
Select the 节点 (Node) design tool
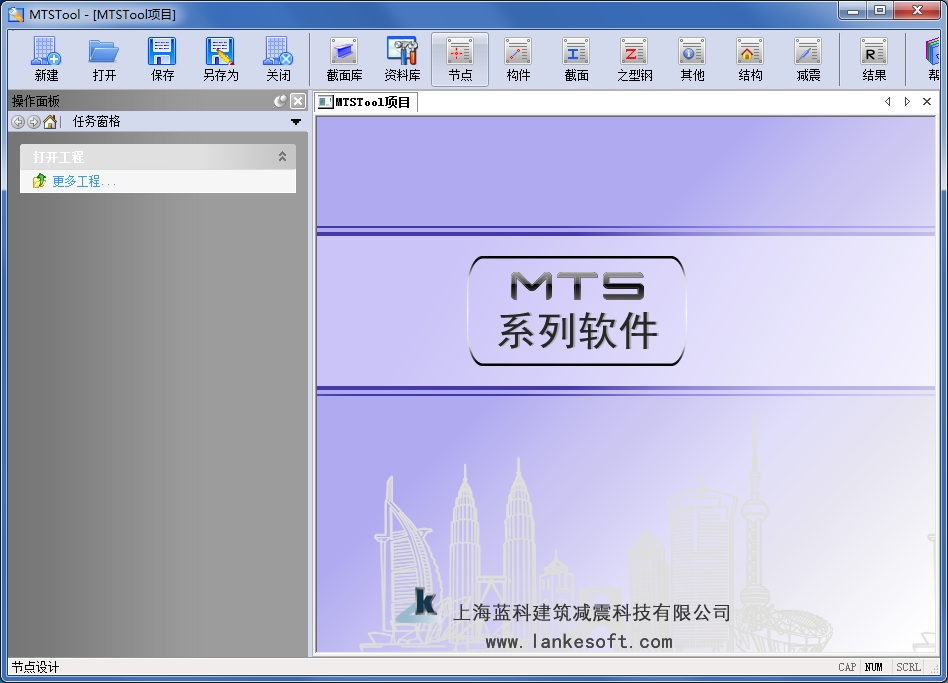(x=459, y=58)
